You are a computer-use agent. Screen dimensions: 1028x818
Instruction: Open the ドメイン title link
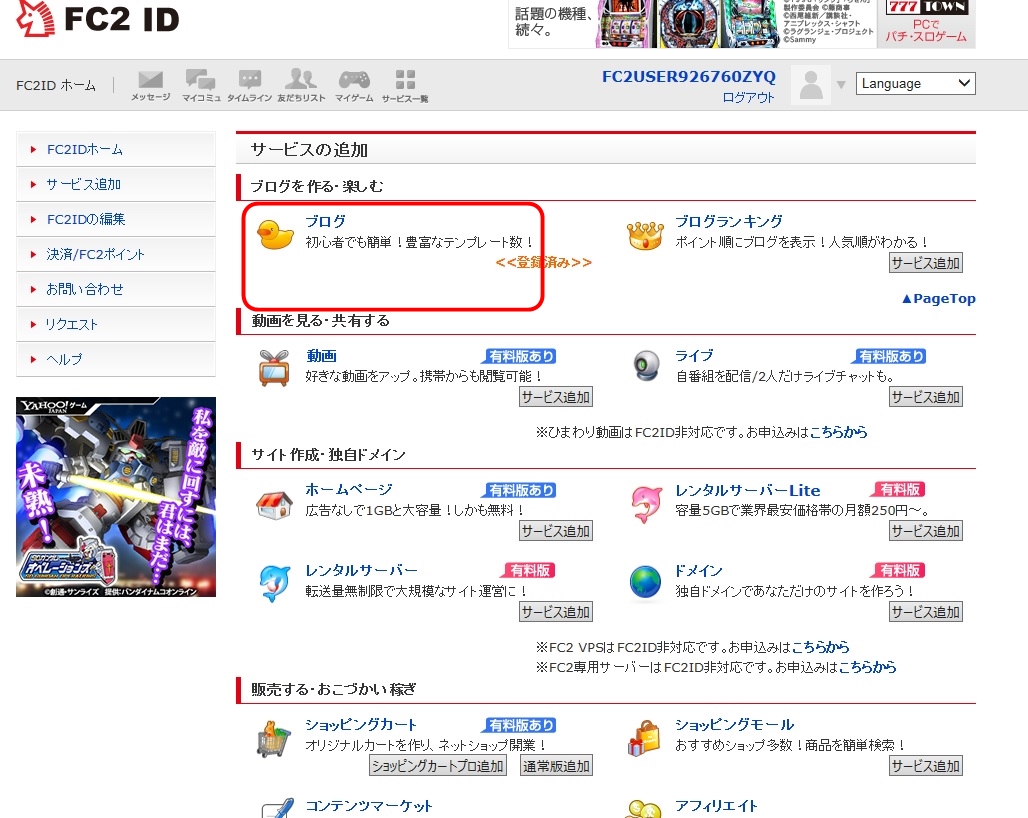coord(699,571)
